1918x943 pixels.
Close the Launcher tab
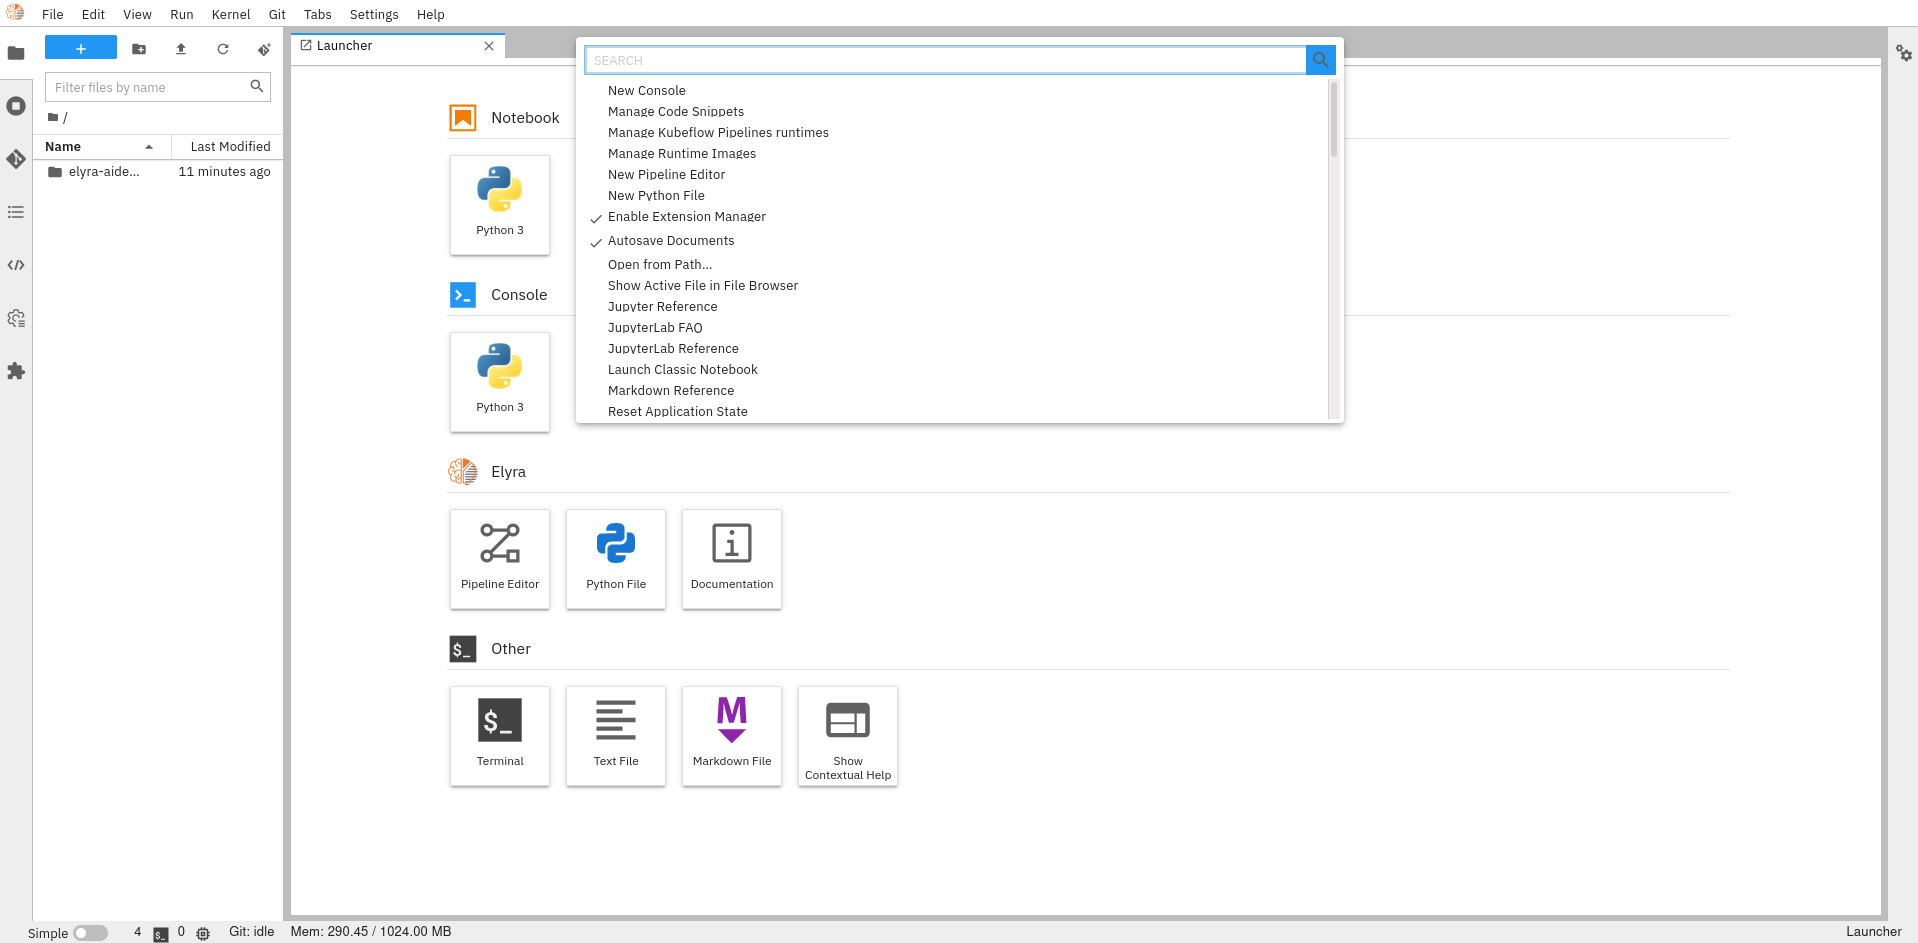(x=489, y=46)
